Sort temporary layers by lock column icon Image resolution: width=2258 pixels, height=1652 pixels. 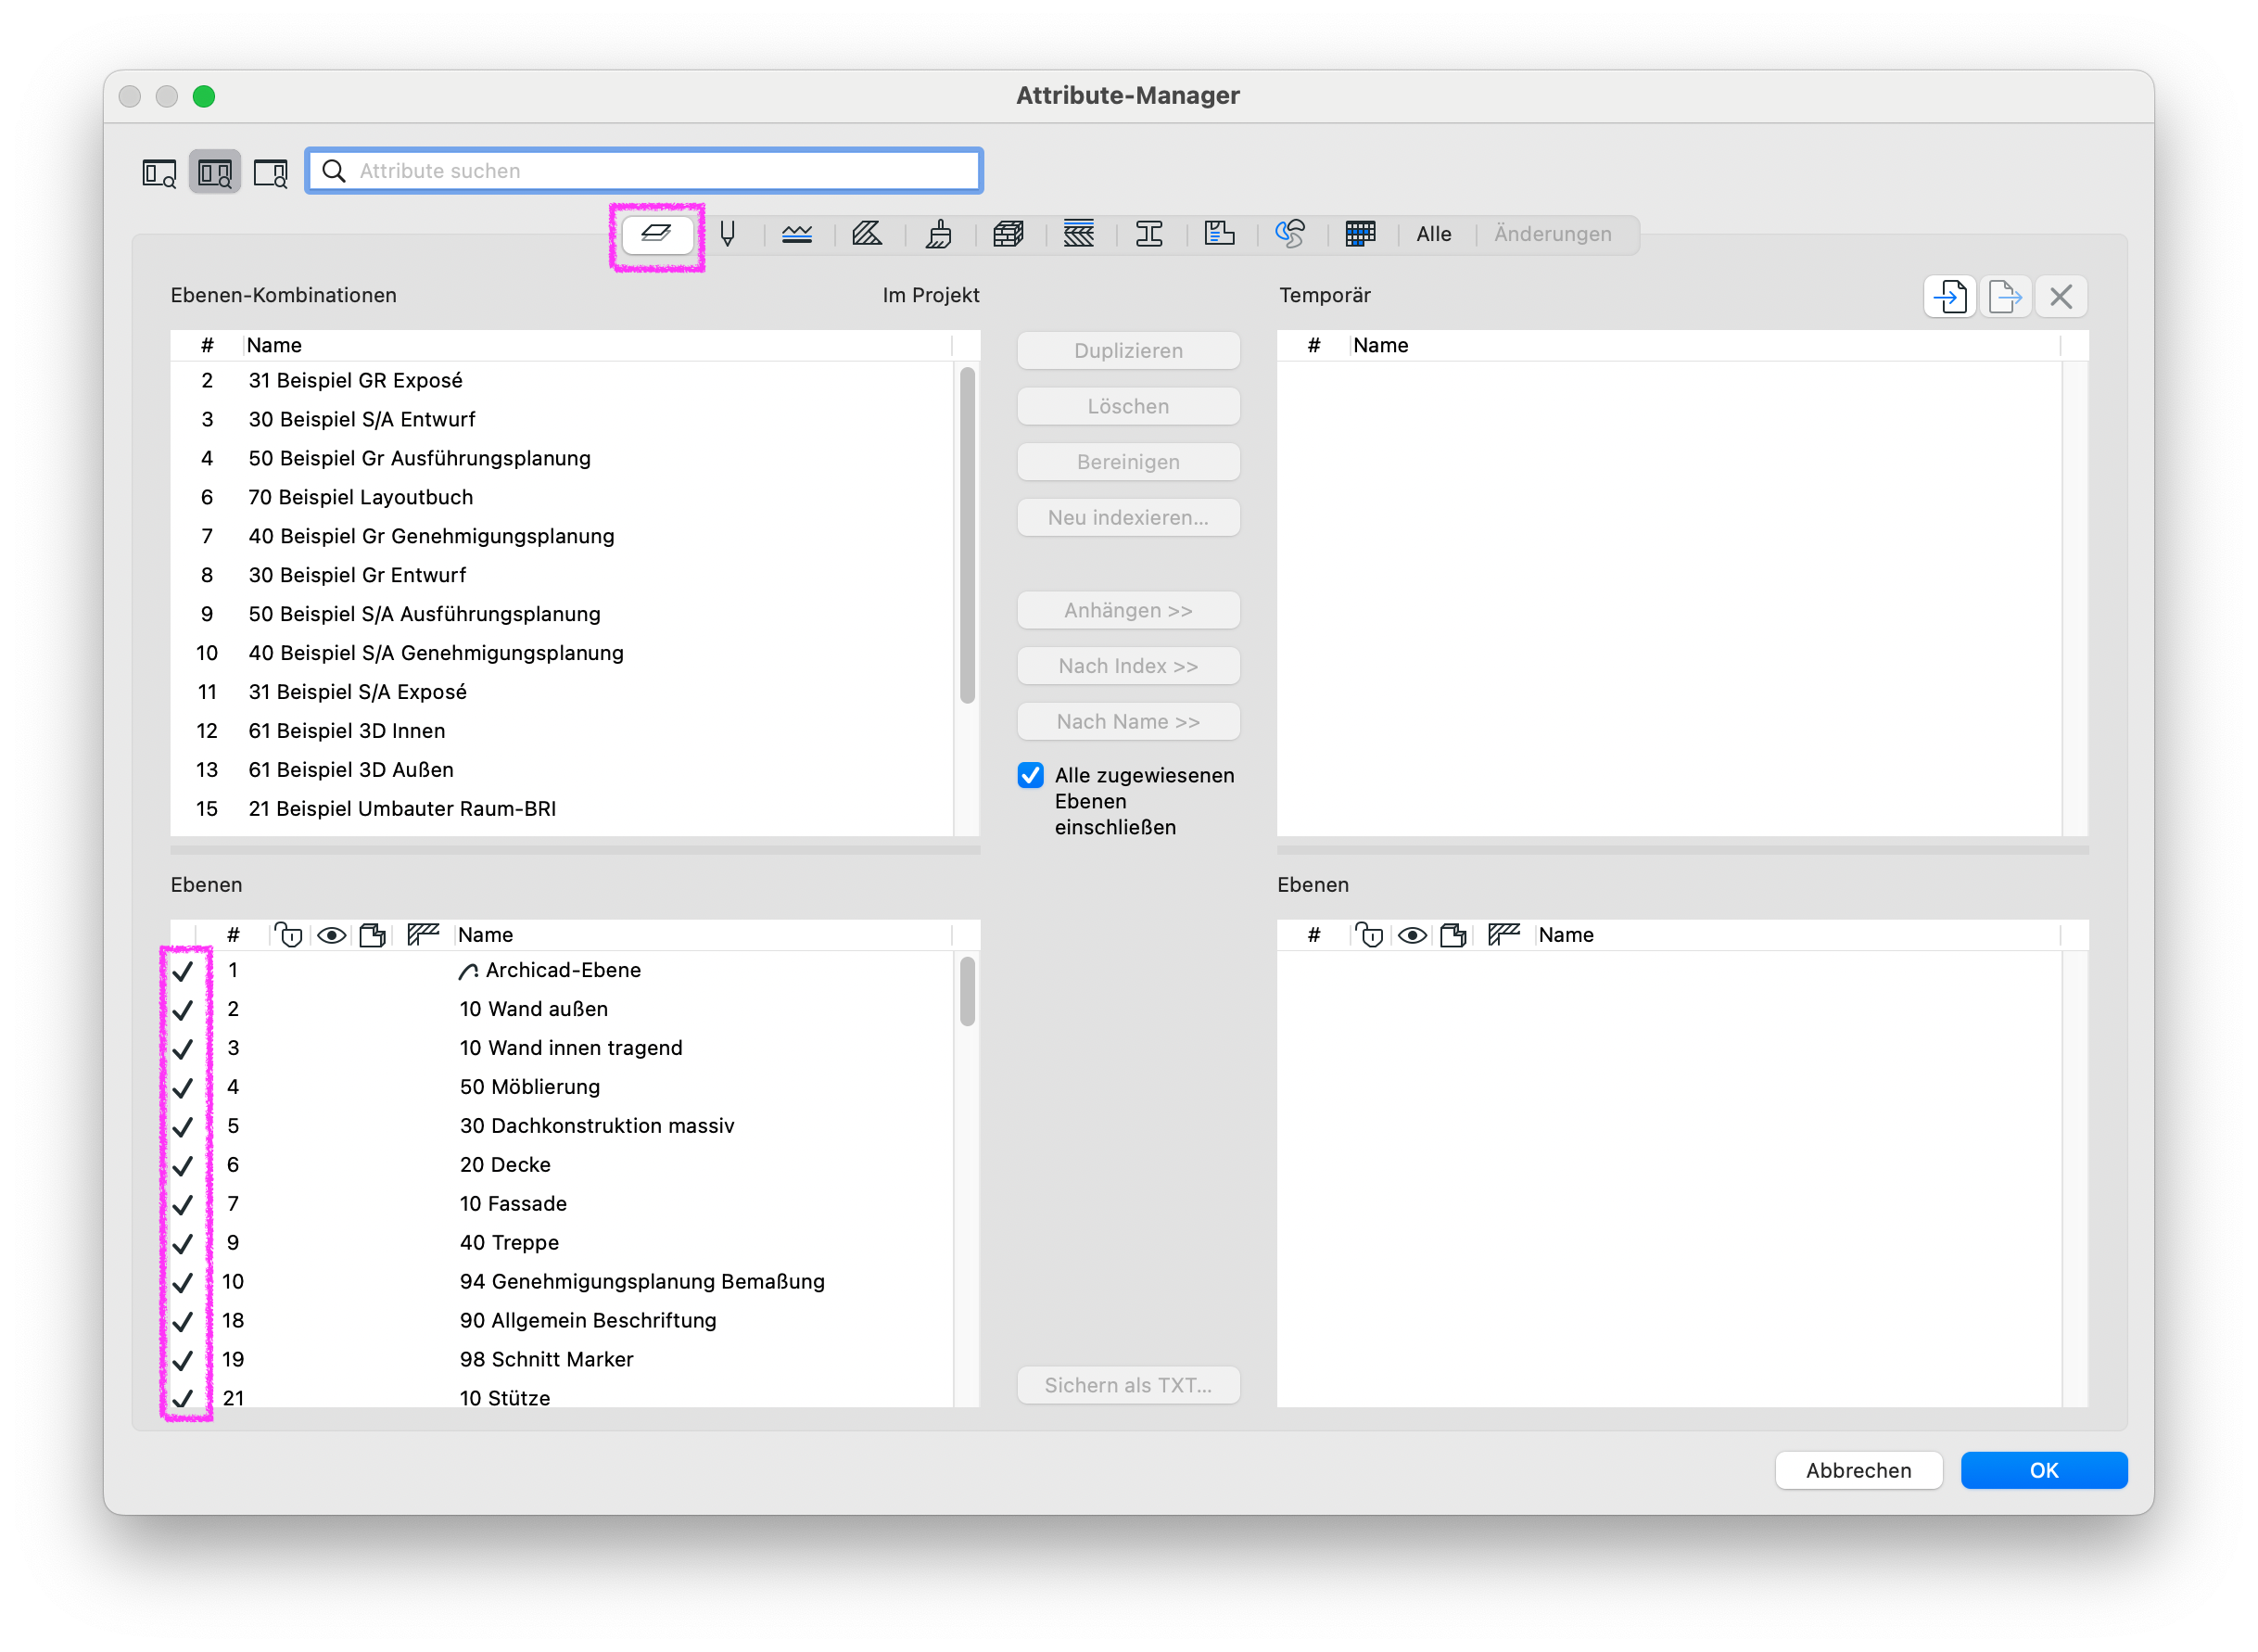[x=1369, y=935]
